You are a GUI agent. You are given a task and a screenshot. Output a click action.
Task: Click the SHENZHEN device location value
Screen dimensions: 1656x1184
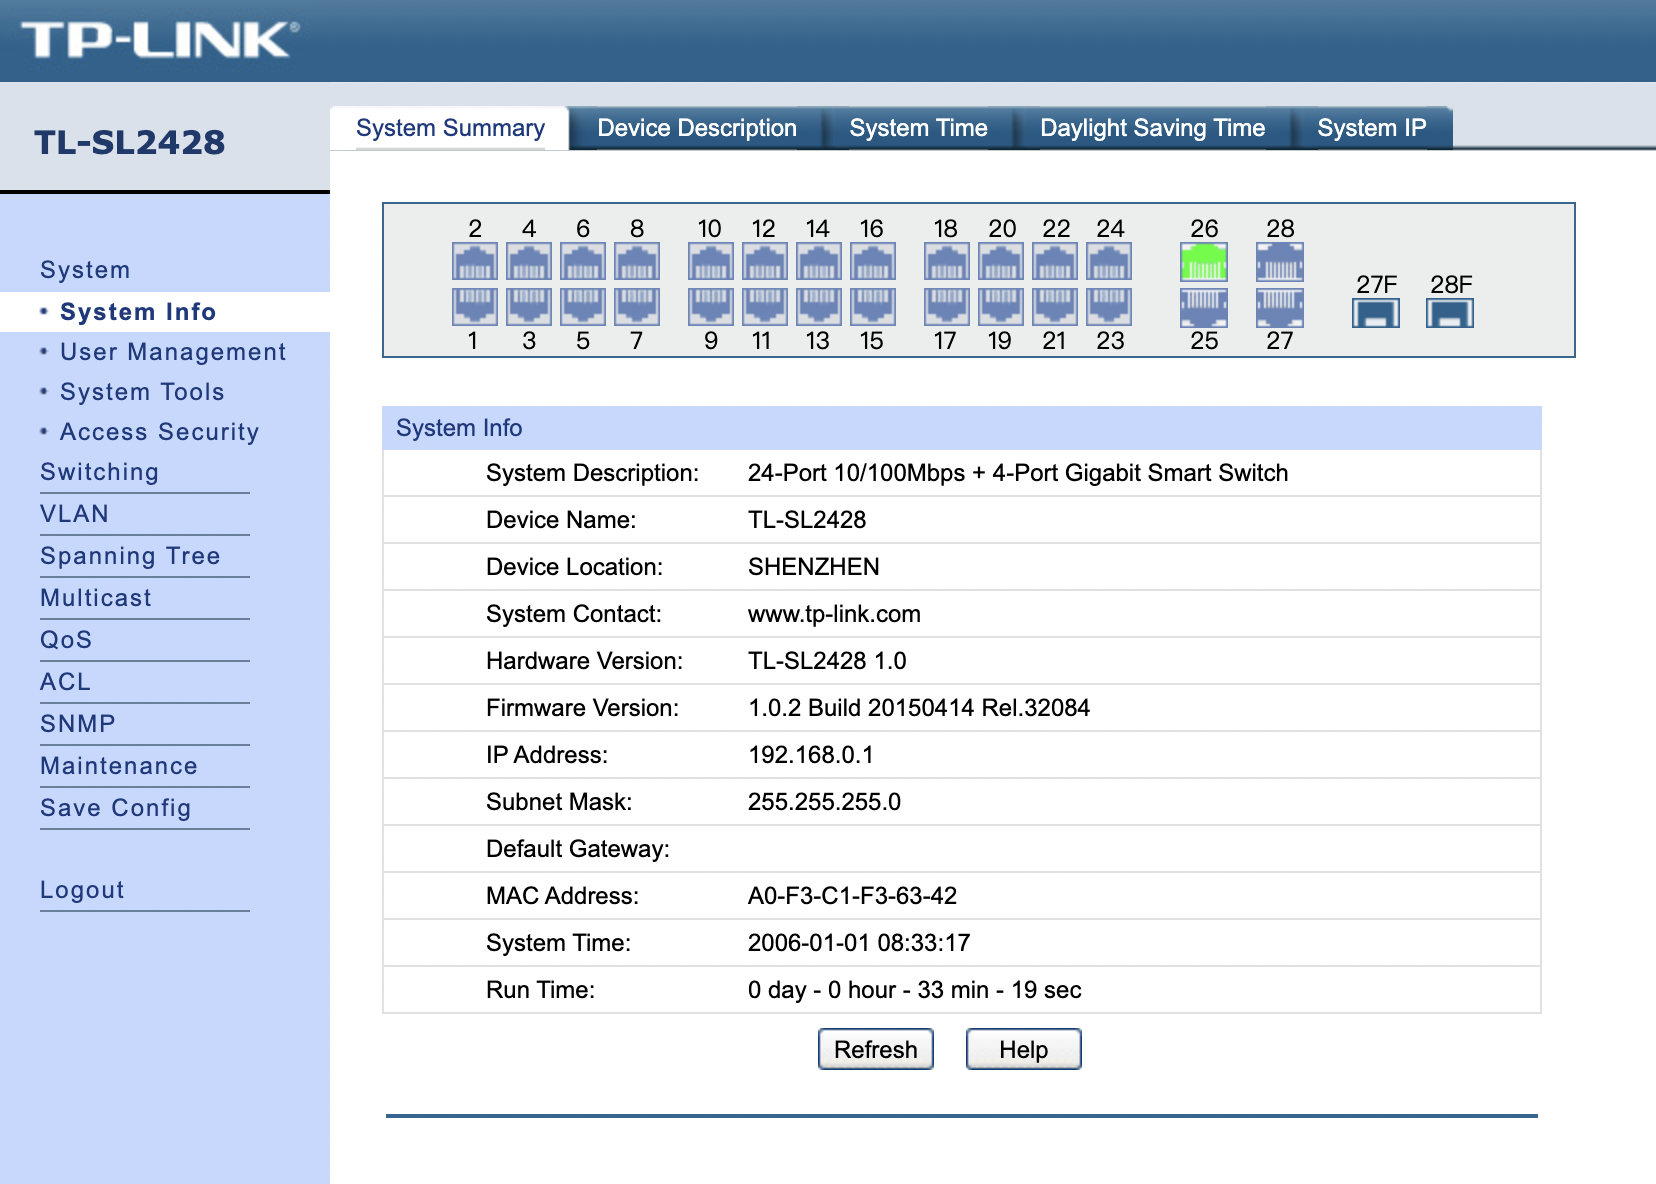pyautogui.click(x=814, y=567)
